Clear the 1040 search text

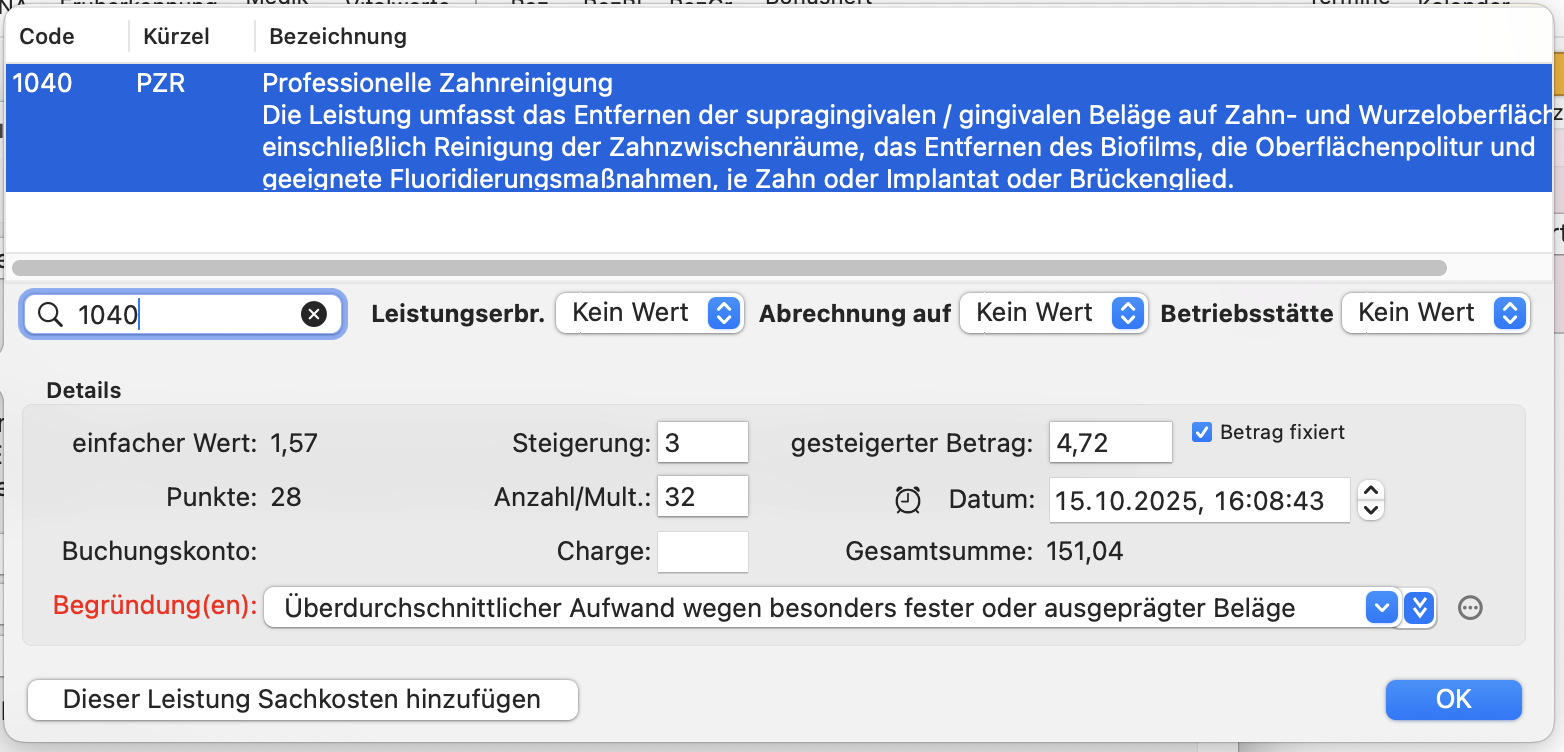314,315
